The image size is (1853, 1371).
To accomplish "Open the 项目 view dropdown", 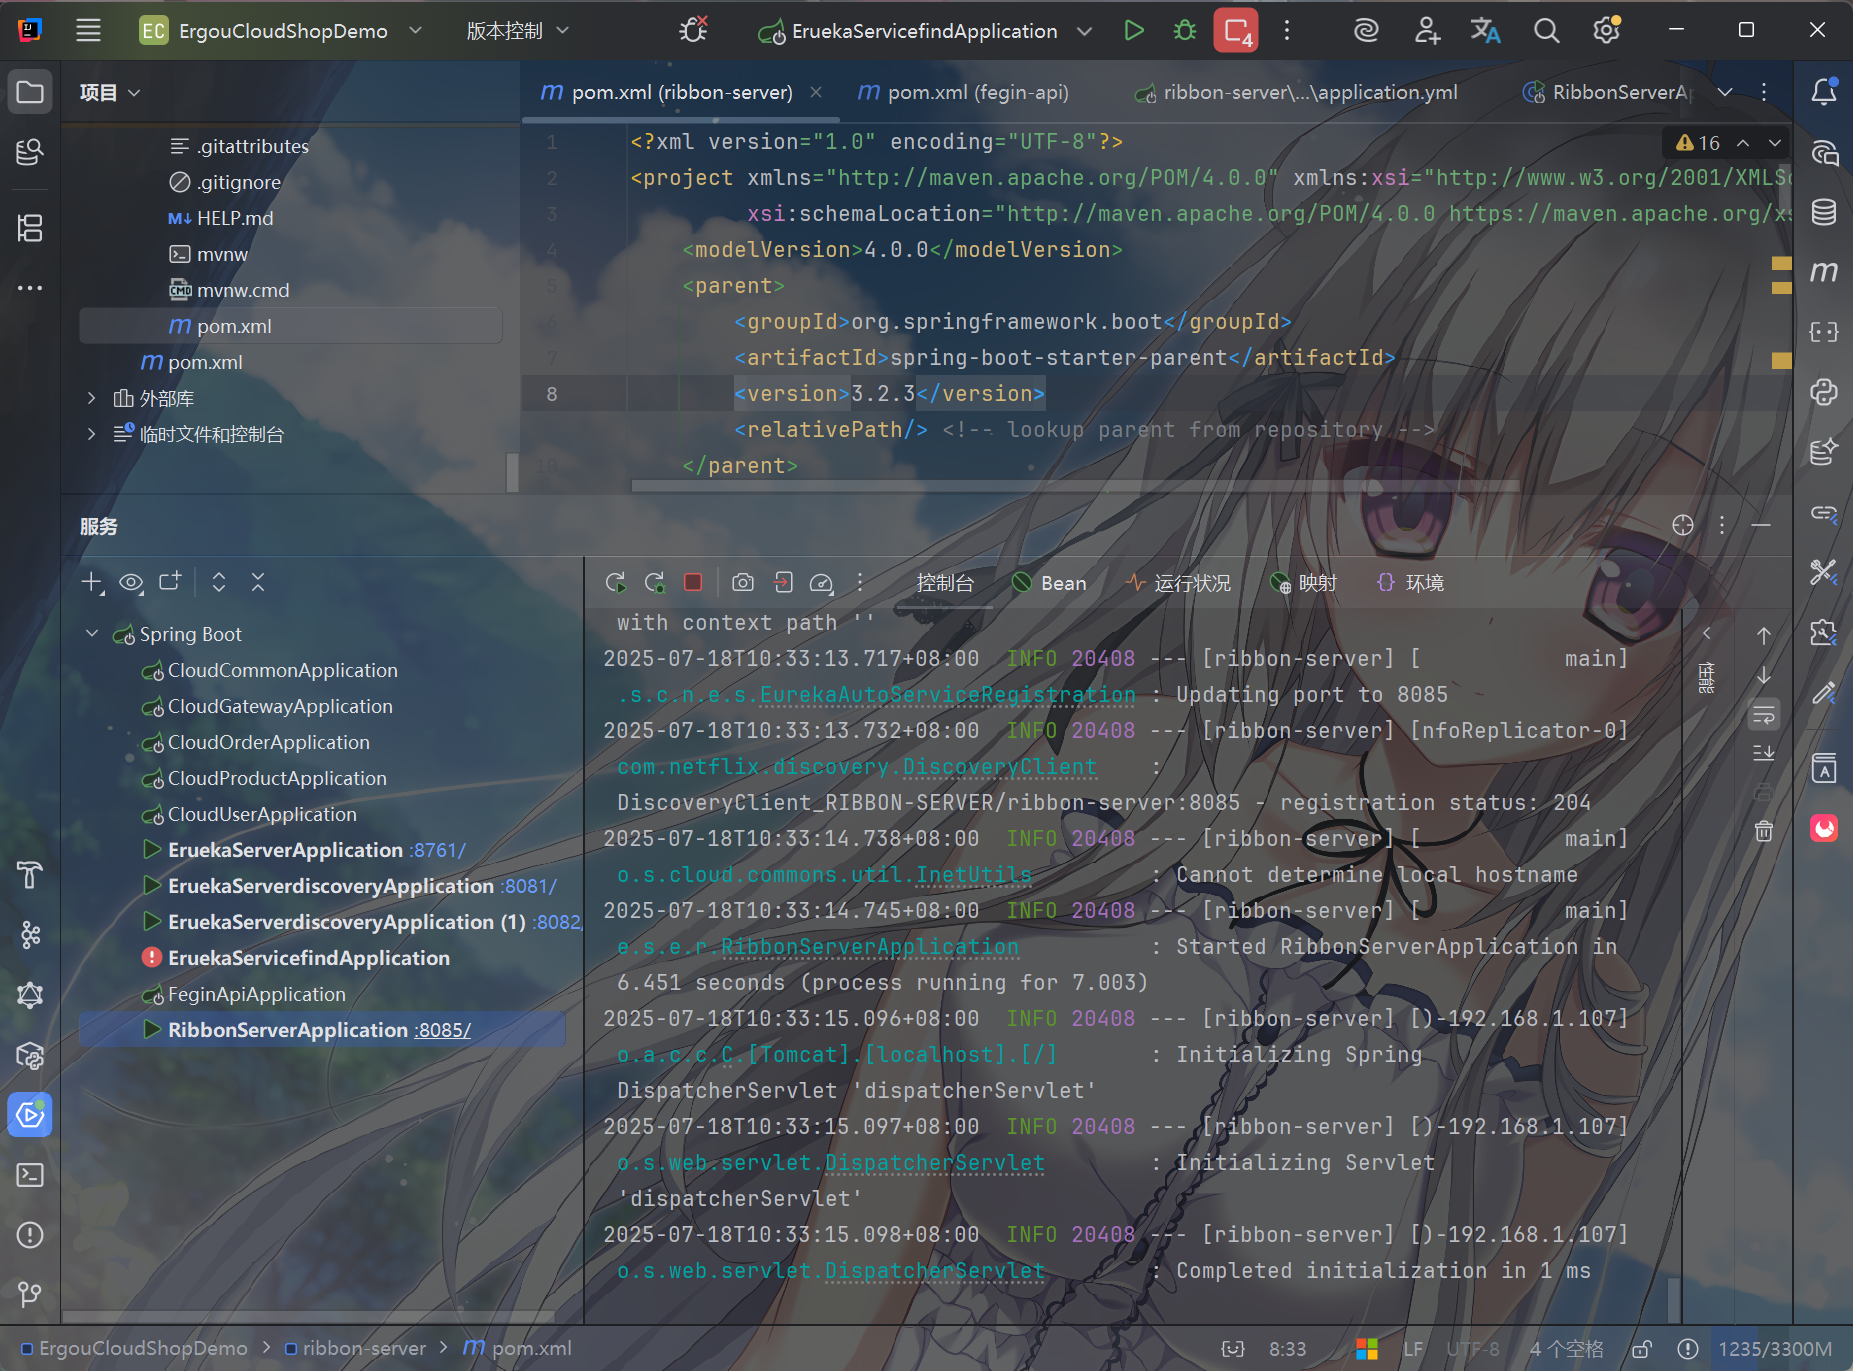I will (110, 93).
